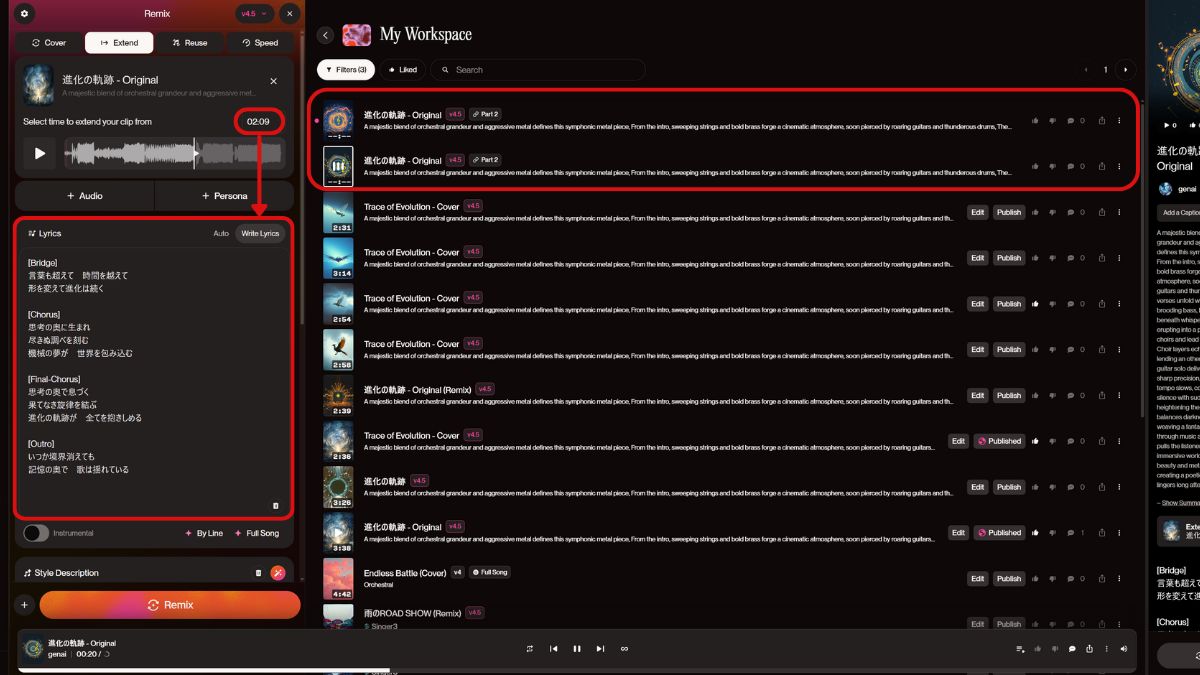Toggle the repeat arrows icon in player bar
Image resolution: width=1200 pixels, height=675 pixels.
click(x=530, y=649)
